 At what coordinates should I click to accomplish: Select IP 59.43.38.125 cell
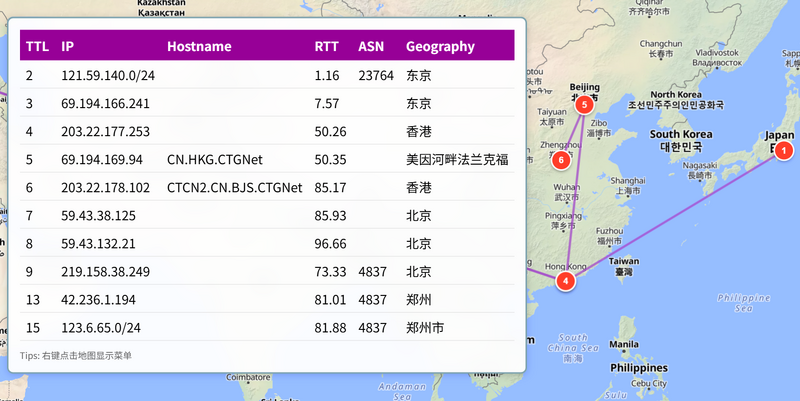click(x=98, y=216)
